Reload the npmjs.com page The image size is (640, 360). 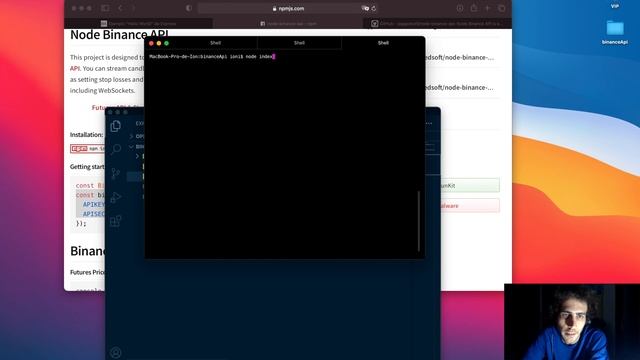373,8
